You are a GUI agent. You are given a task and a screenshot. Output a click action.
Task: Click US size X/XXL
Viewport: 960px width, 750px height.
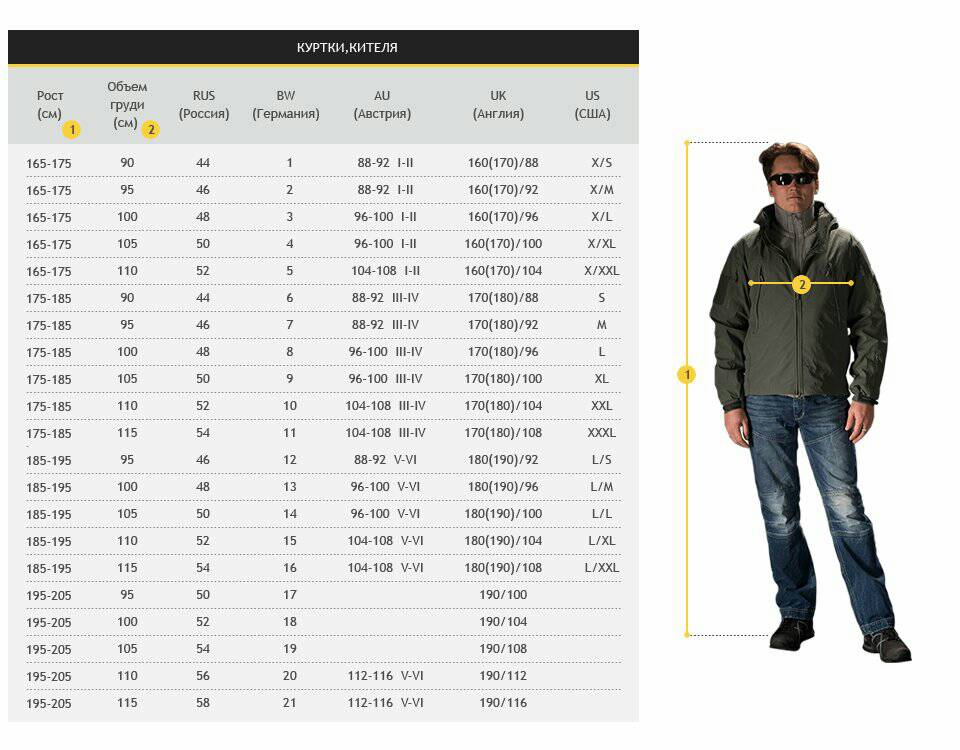pyautogui.click(x=601, y=271)
